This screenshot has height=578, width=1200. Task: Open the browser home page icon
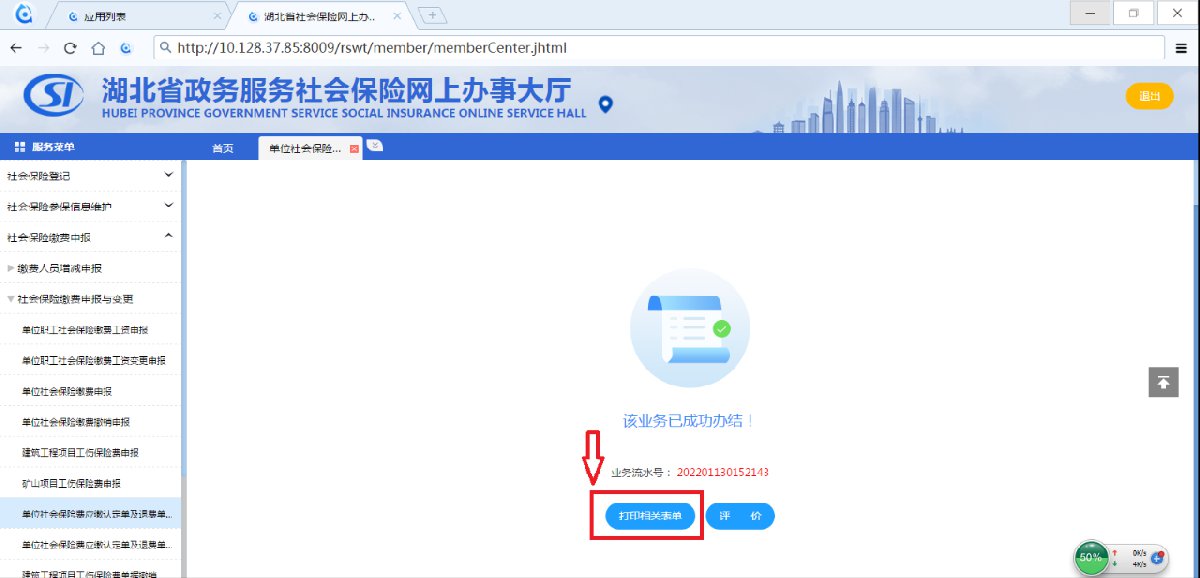[x=98, y=48]
